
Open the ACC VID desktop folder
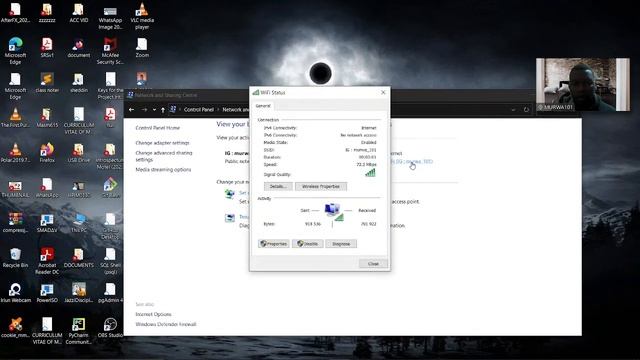coord(78,13)
